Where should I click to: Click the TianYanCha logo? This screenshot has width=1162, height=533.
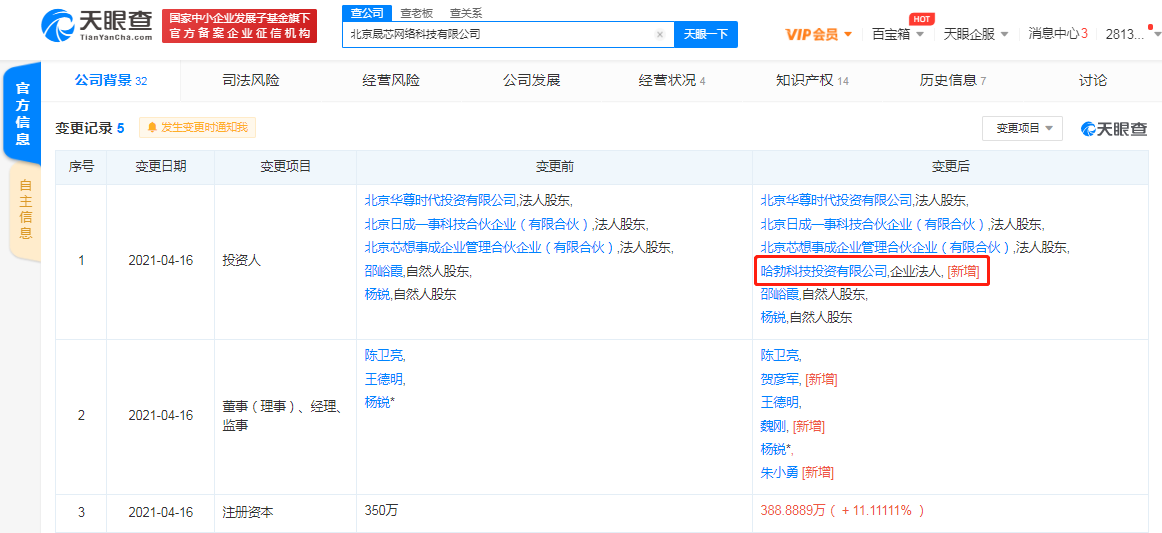pyautogui.click(x=97, y=26)
